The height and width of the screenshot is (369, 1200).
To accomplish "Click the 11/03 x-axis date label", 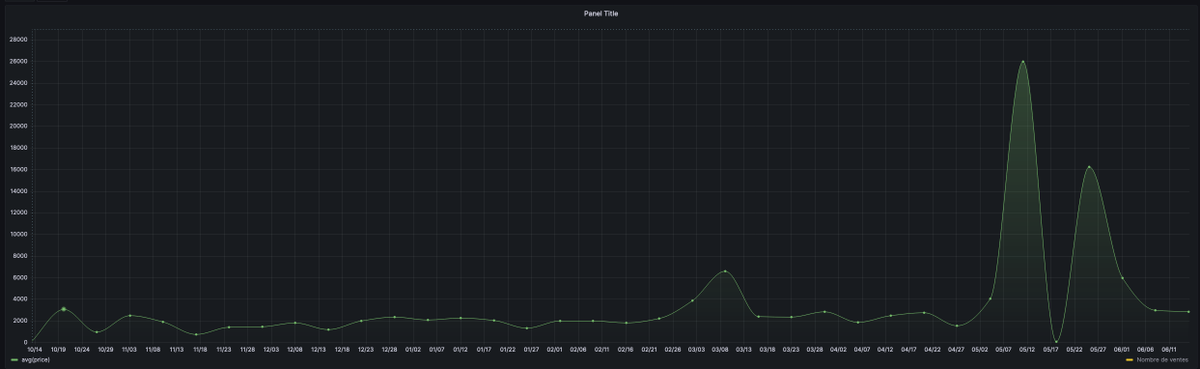I will tap(129, 350).
